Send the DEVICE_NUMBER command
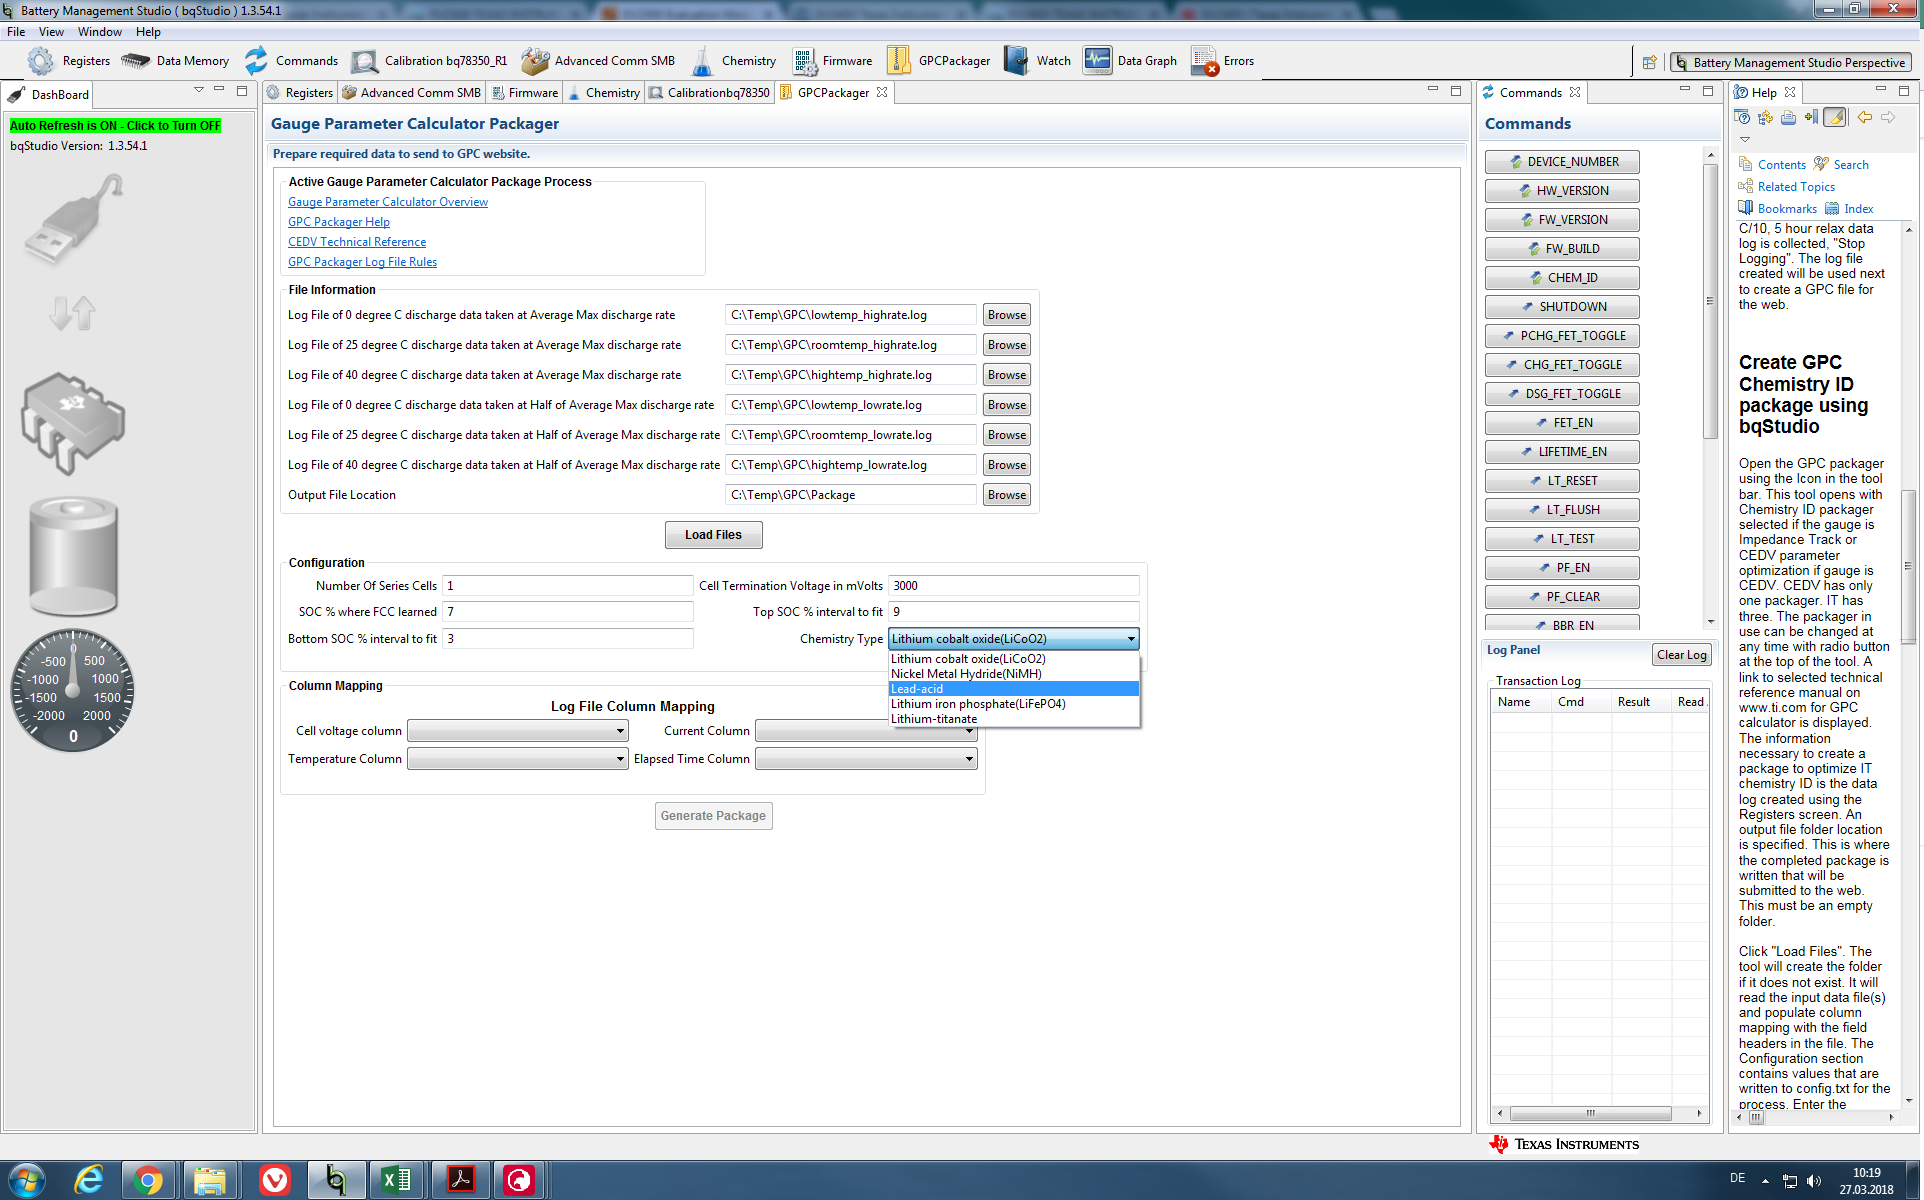 coord(1562,162)
